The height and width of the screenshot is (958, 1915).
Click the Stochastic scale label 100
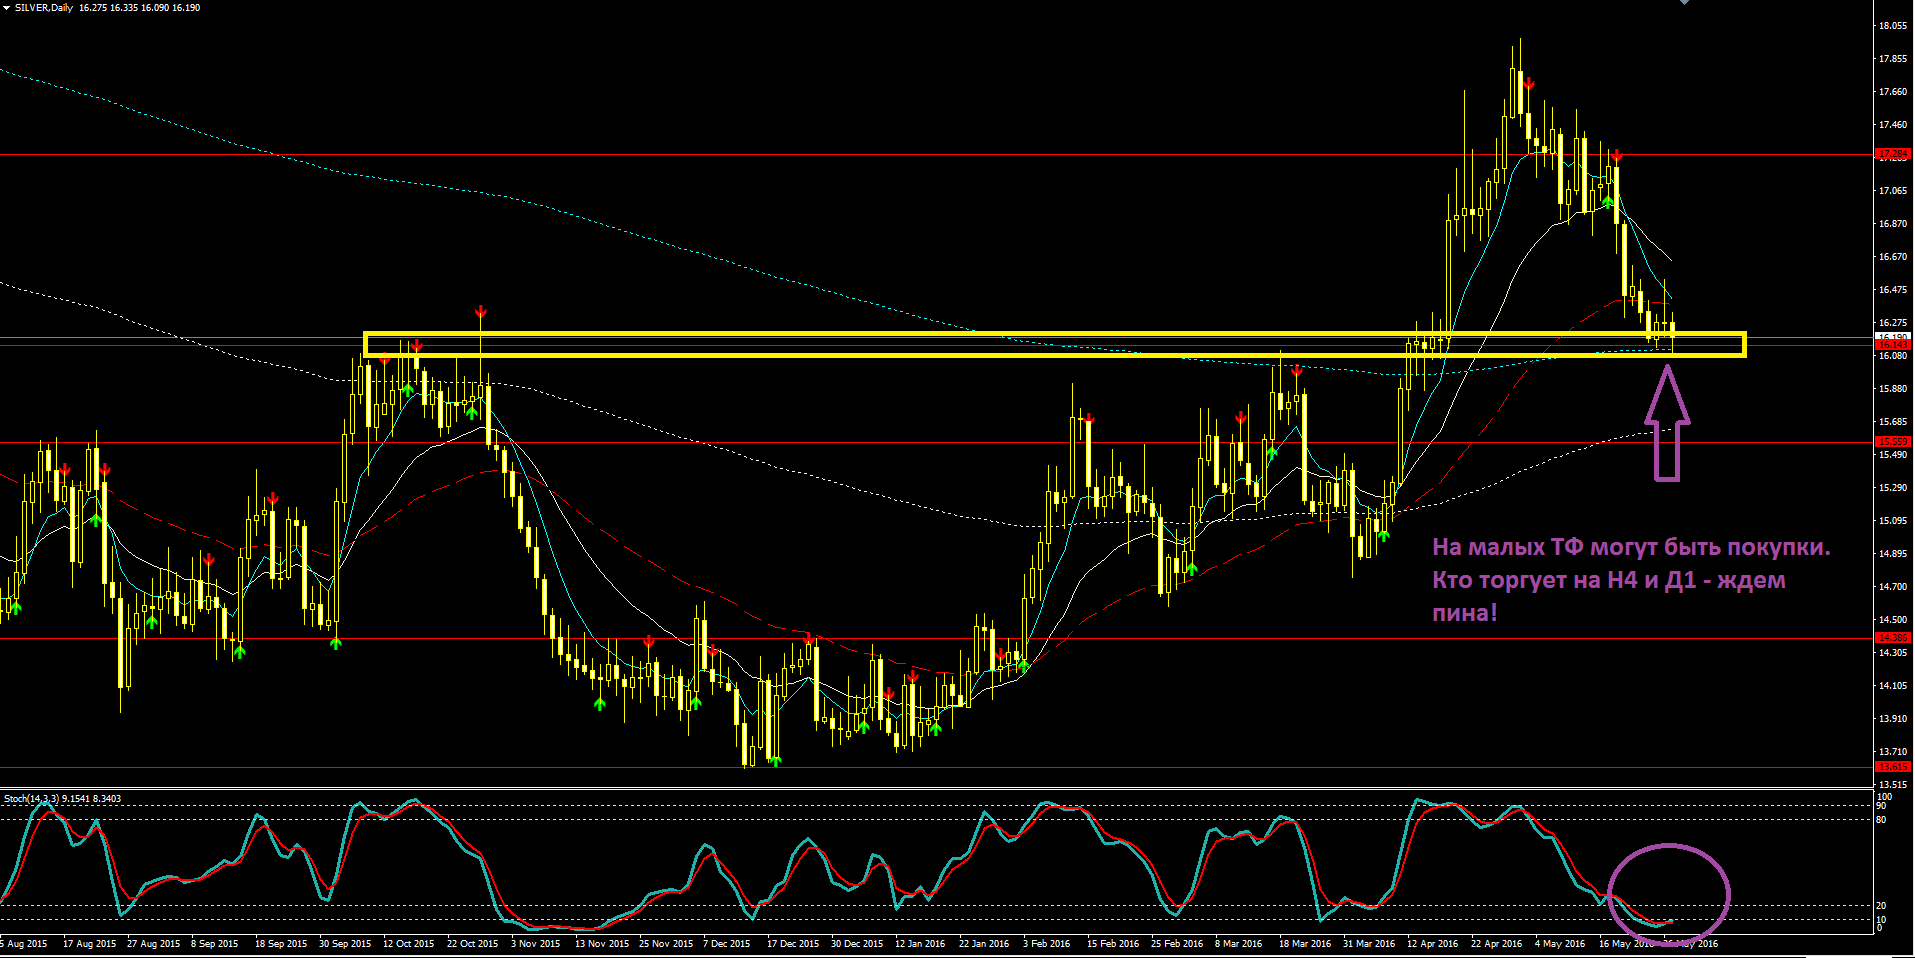pos(1884,797)
